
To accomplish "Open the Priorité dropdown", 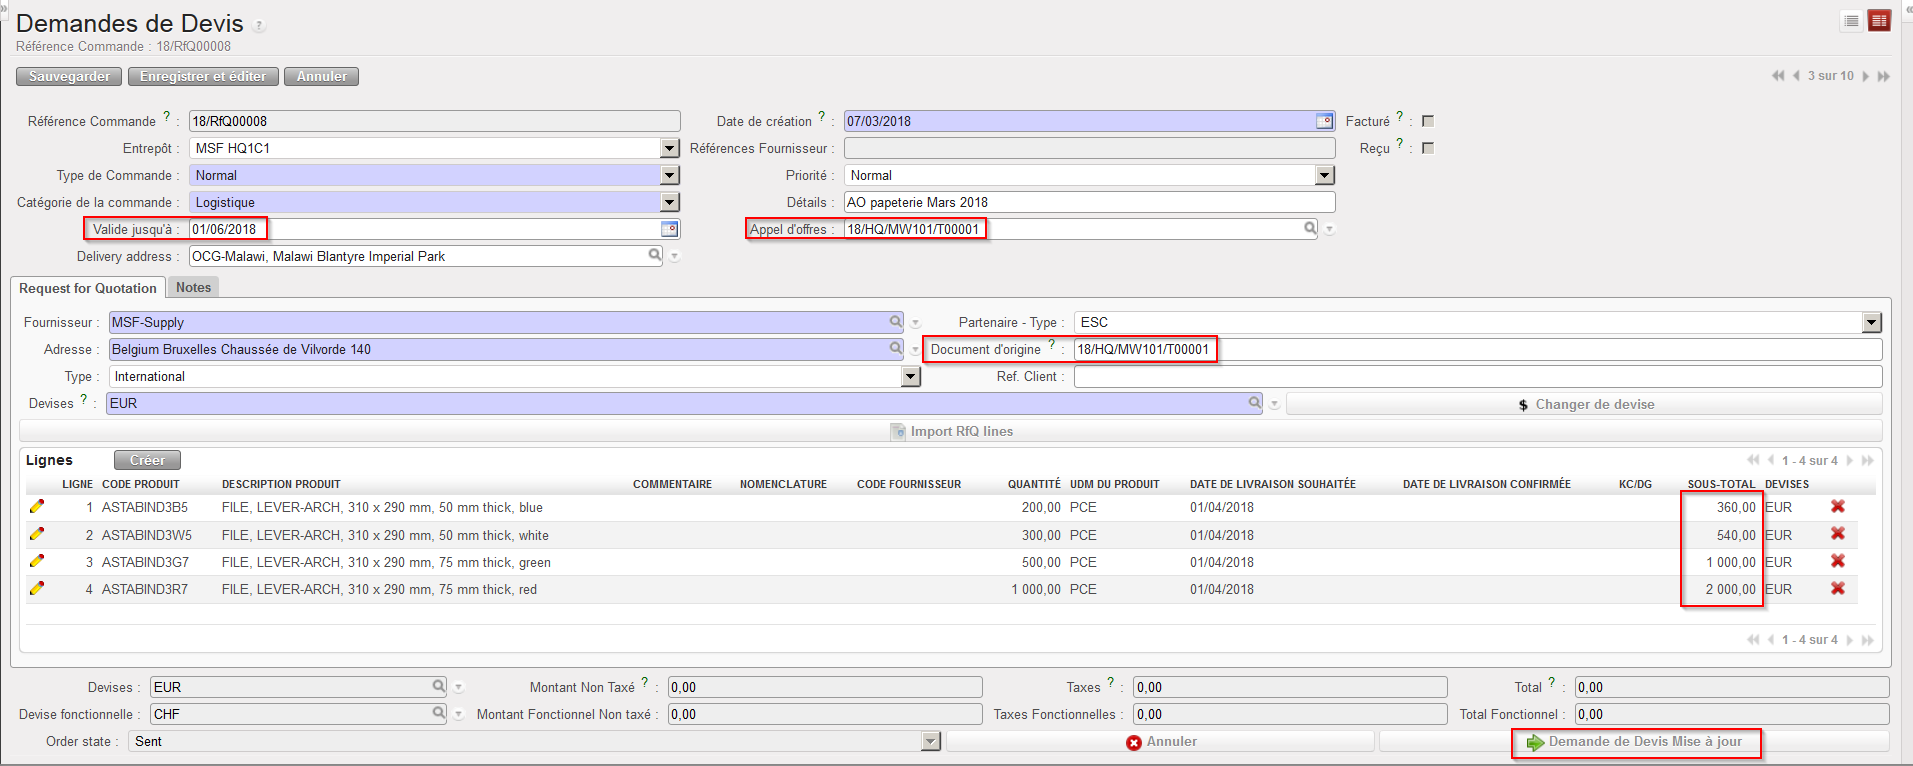I will coord(1324,175).
